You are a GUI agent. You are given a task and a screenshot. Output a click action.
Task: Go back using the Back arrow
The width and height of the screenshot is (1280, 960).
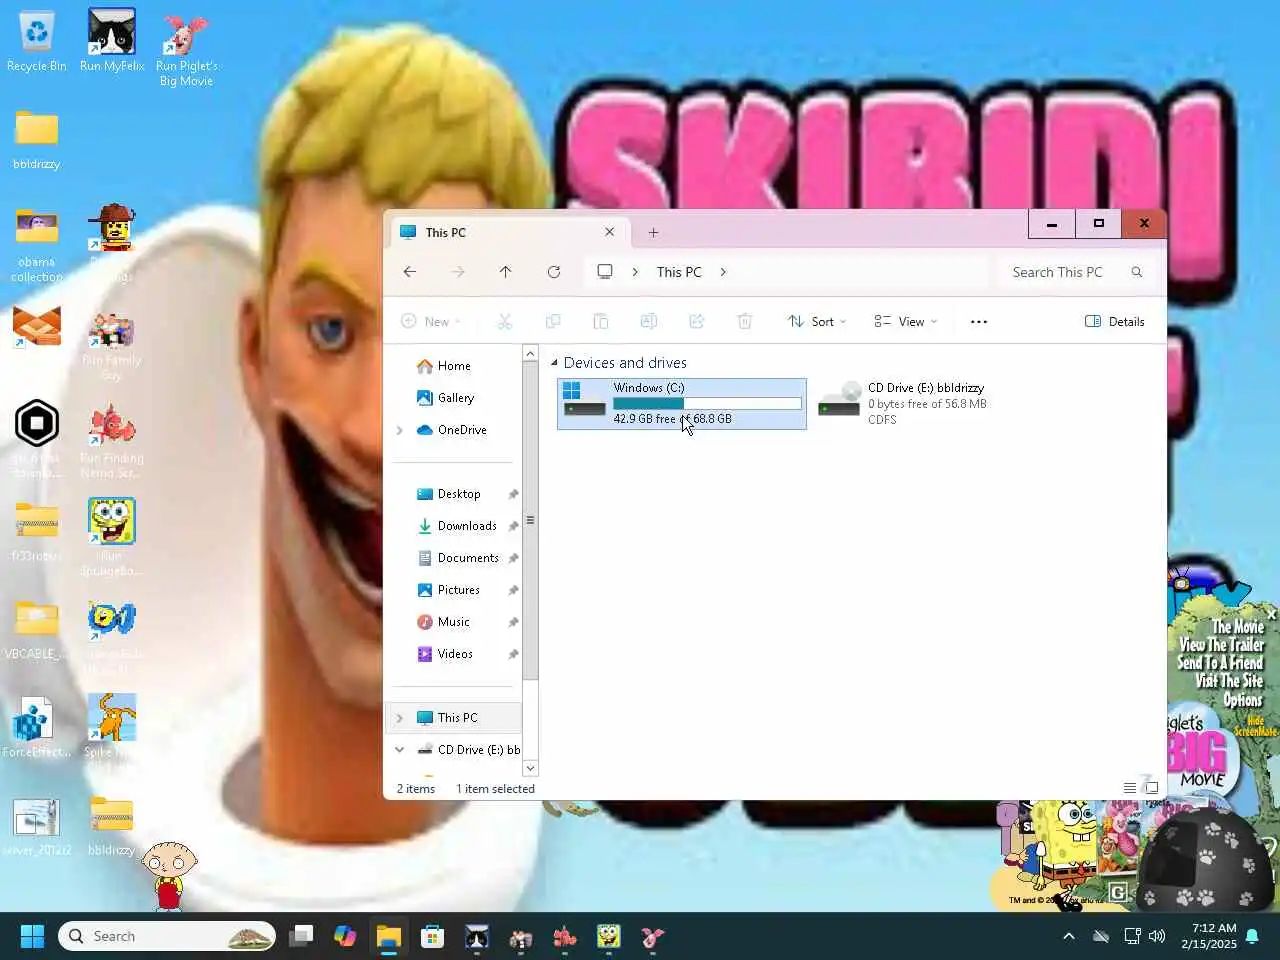(x=410, y=272)
